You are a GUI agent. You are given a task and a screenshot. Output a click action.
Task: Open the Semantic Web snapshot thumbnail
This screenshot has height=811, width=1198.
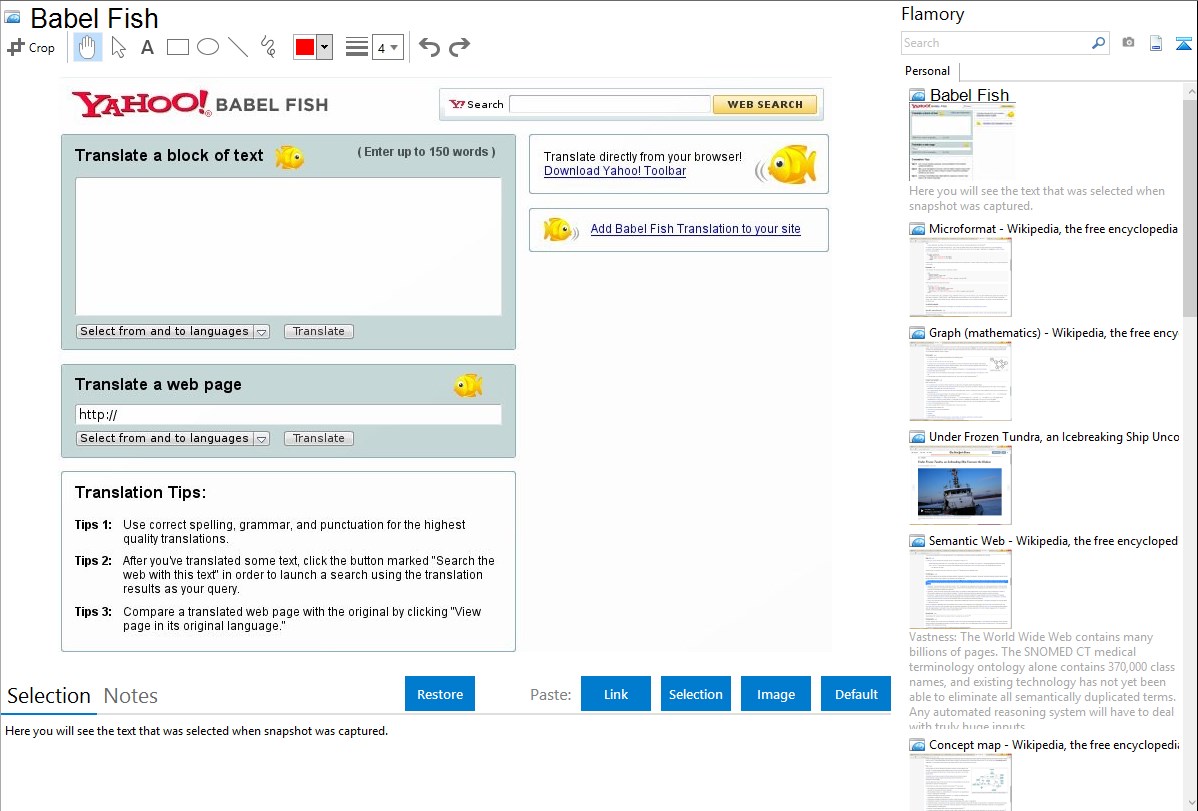960,589
